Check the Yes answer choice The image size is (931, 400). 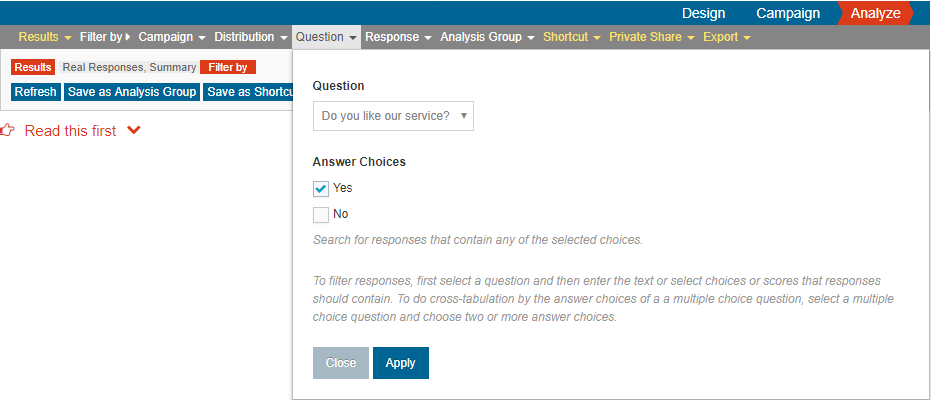pyautogui.click(x=321, y=189)
